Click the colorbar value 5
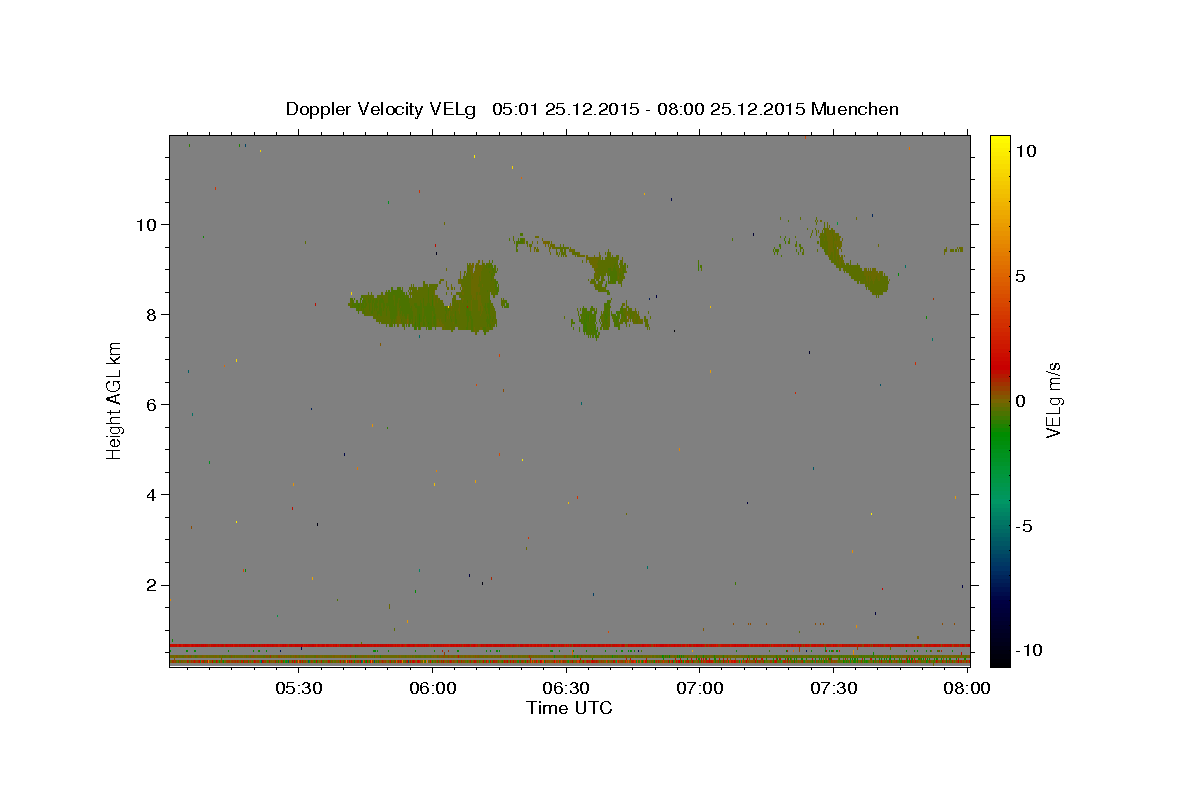Image resolution: width=1200 pixels, height=800 pixels. (1020, 275)
